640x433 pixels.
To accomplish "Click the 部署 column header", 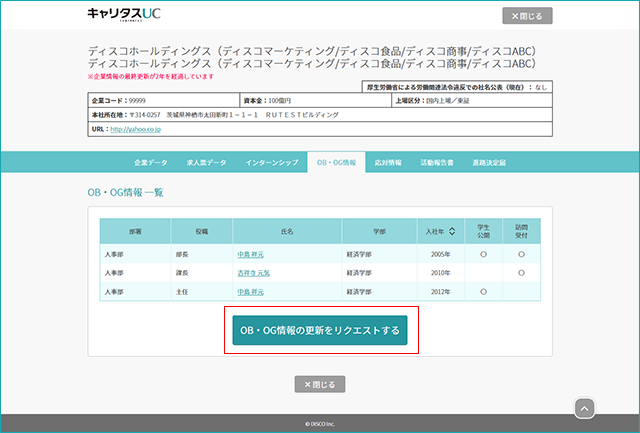I will pyautogui.click(x=135, y=231).
